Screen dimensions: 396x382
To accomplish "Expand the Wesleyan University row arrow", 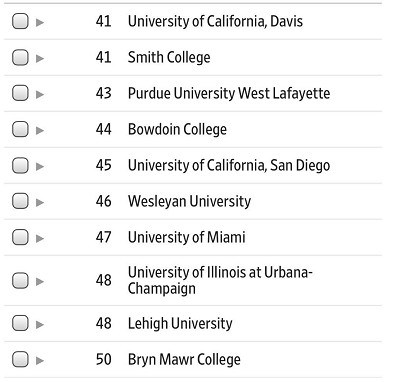I will (x=40, y=202).
